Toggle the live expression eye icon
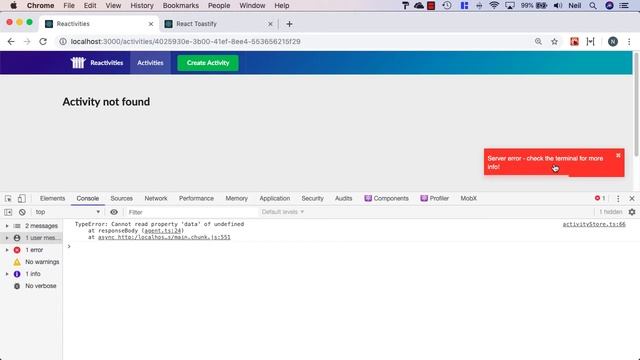Viewport: 640px width, 360px height. point(114,212)
